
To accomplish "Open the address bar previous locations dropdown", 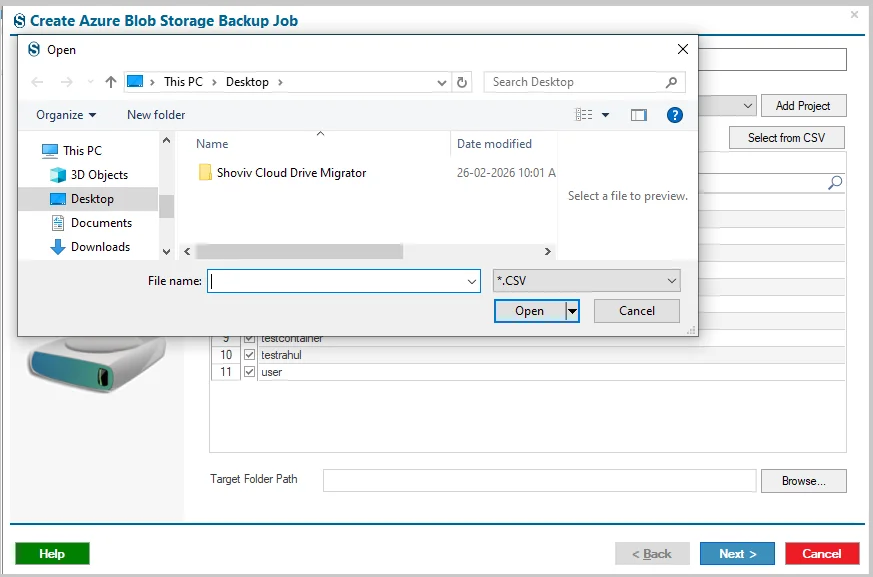I will 442,82.
